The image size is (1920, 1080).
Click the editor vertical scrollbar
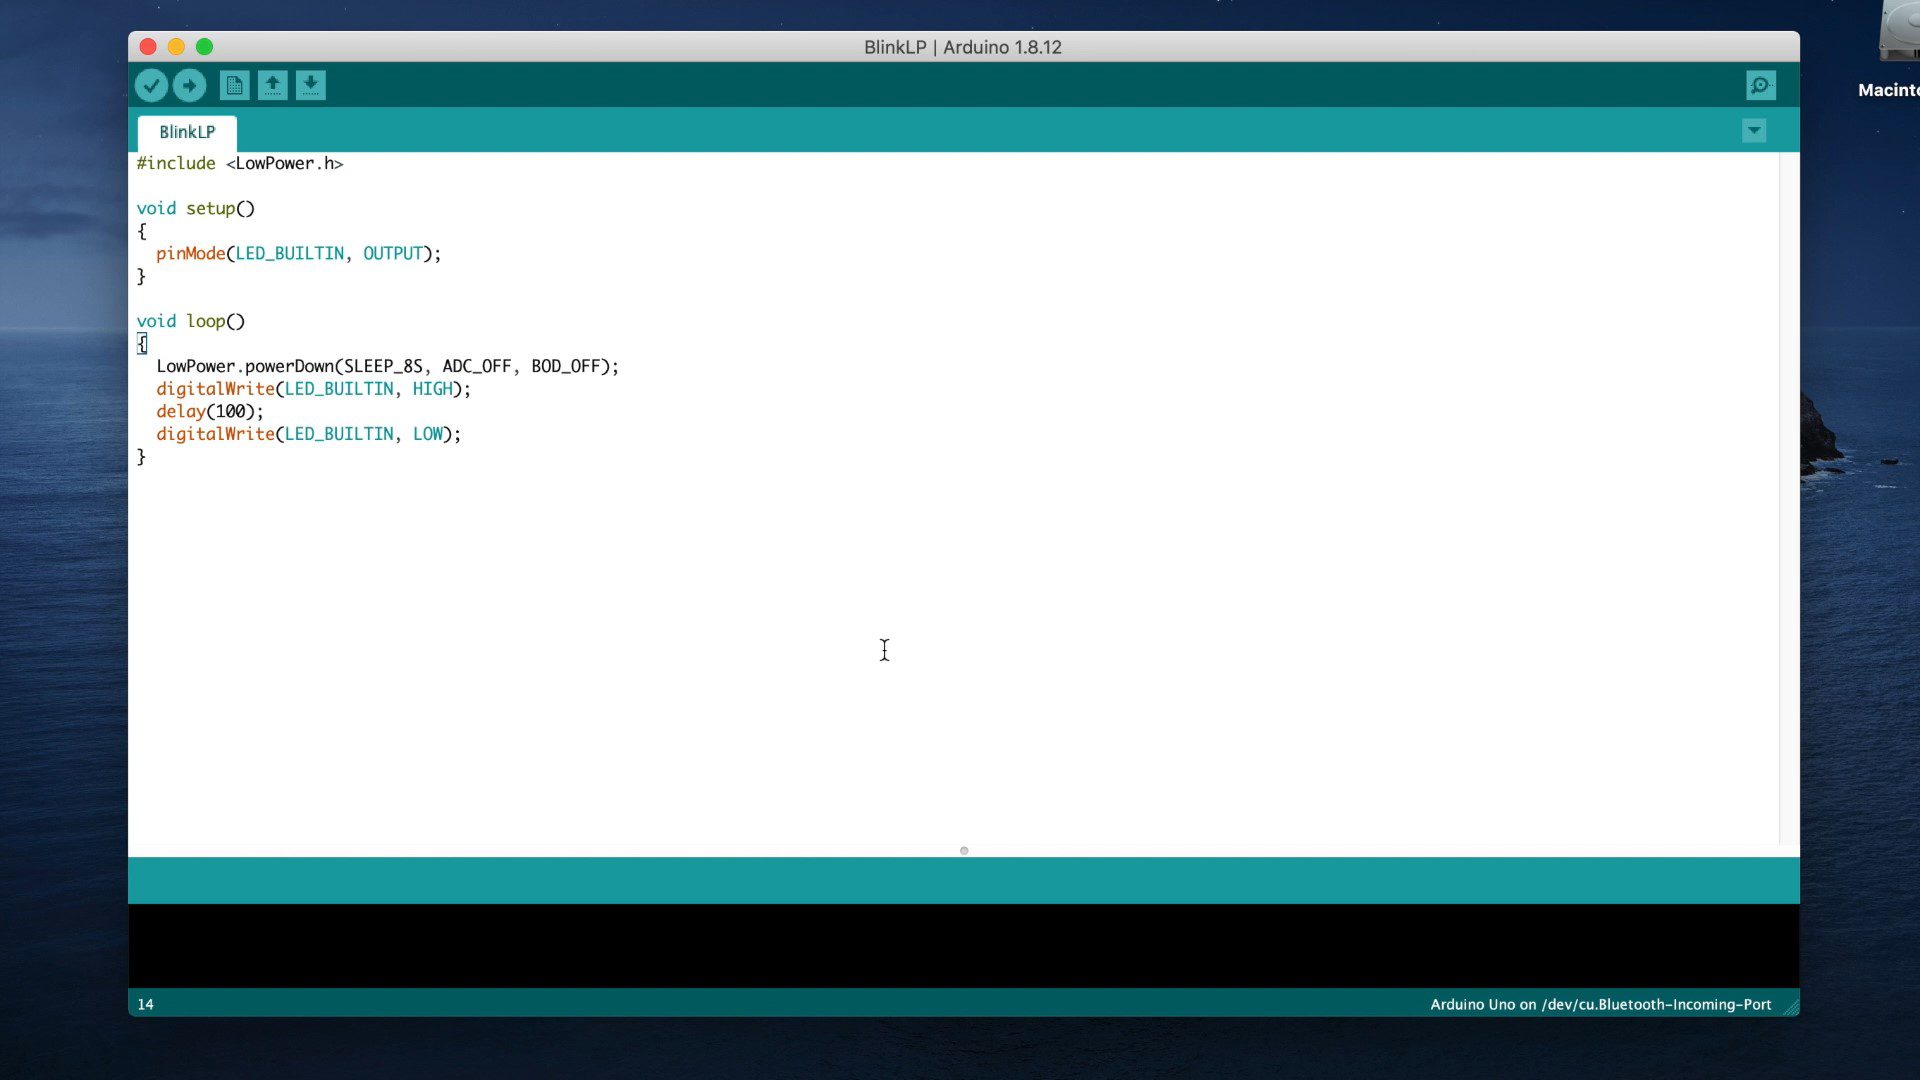pyautogui.click(x=1788, y=500)
